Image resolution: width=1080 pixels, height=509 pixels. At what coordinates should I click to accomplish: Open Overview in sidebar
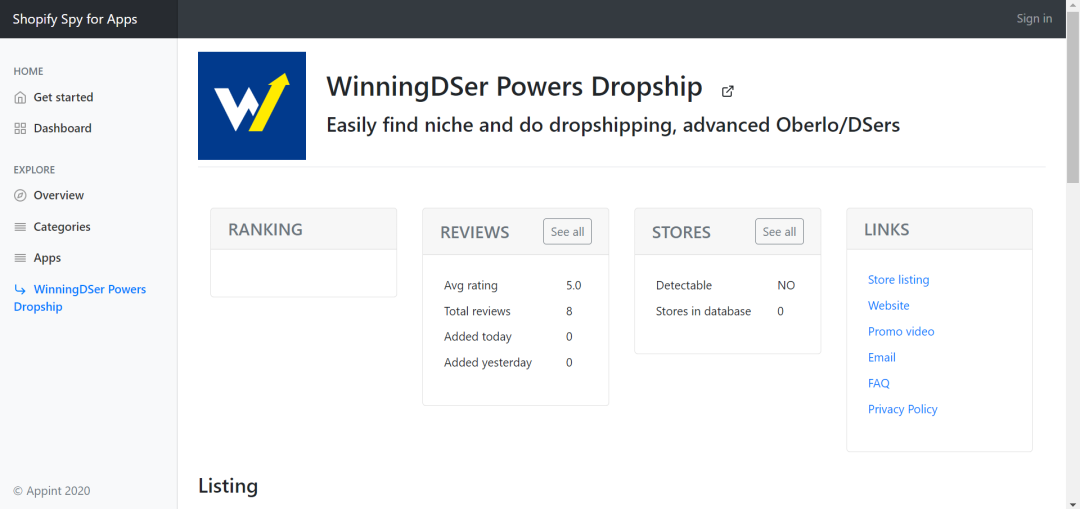59,195
